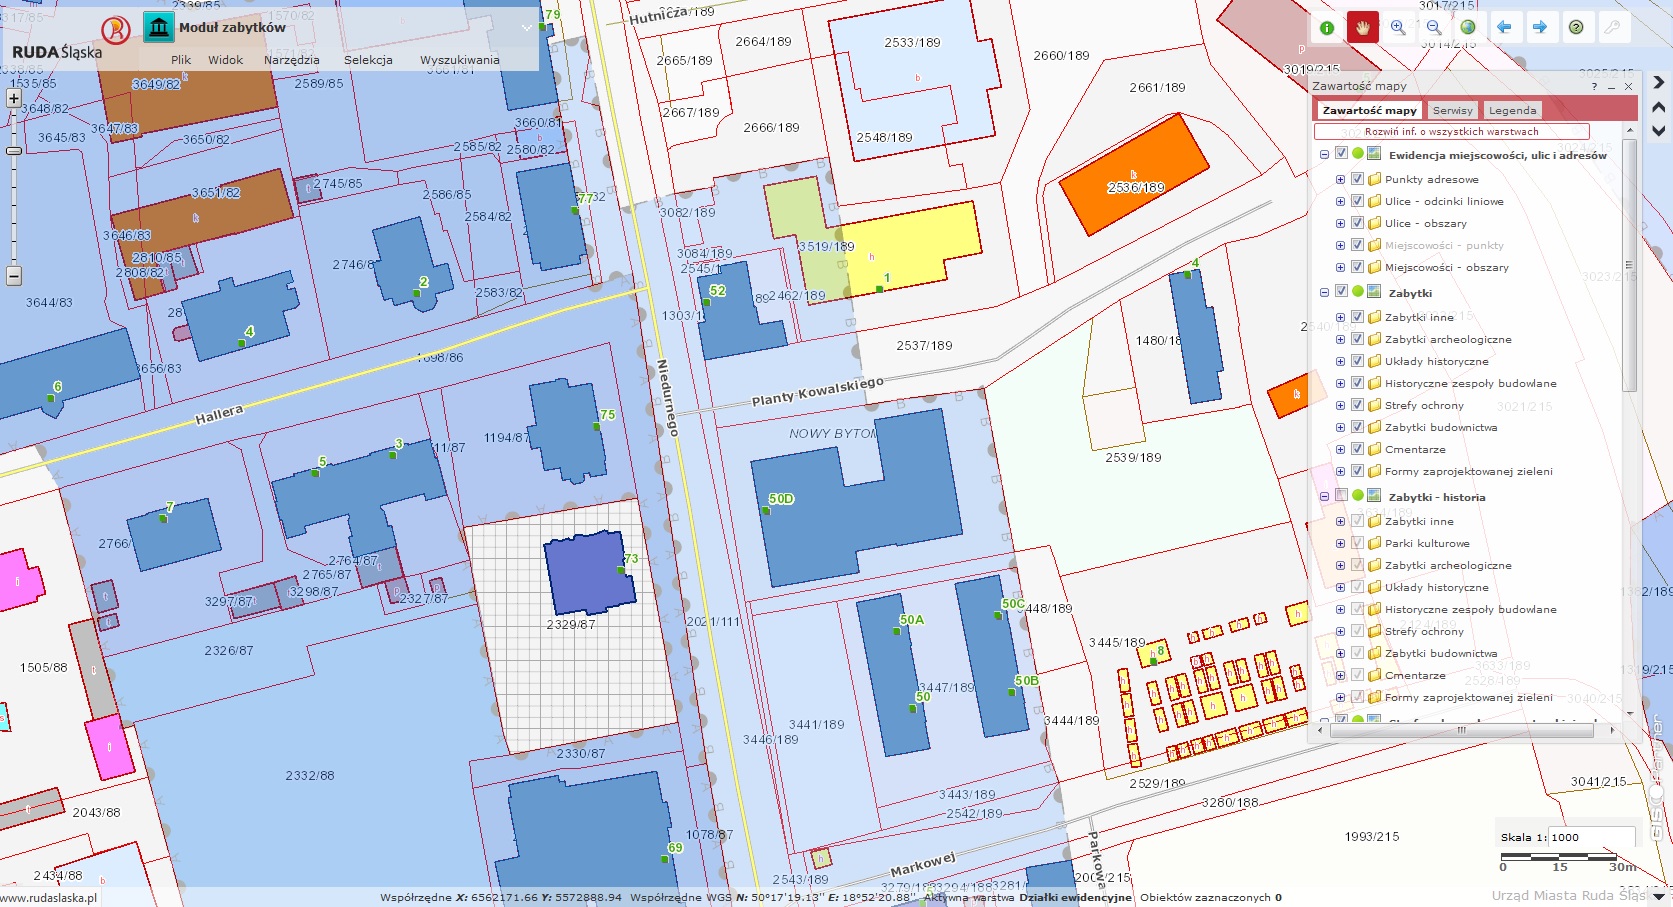Open www.rudaslaska.pl link

[x=49, y=898]
